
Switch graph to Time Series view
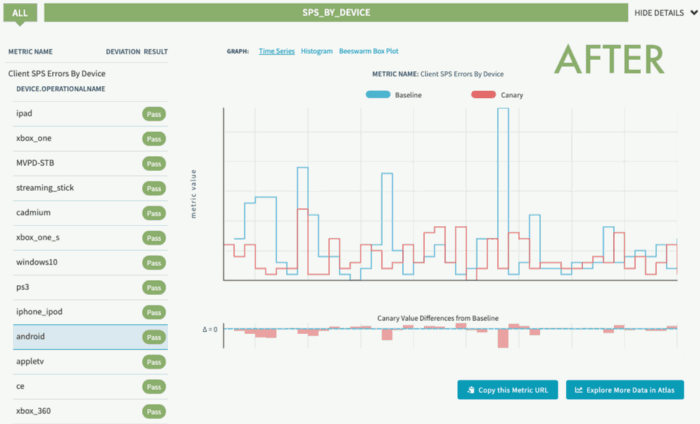(x=275, y=50)
